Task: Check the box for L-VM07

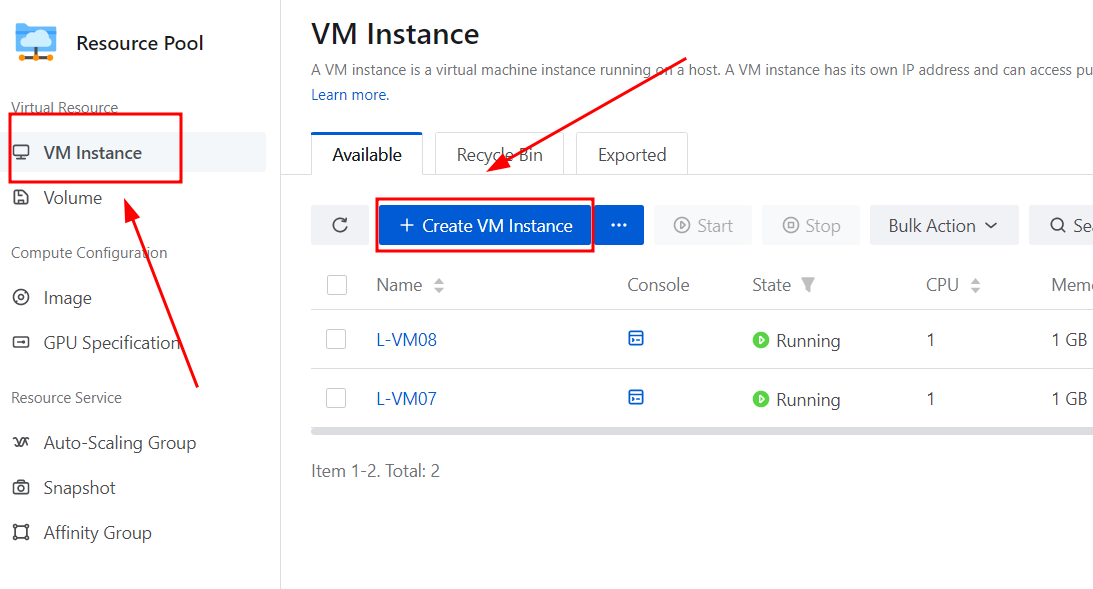Action: (336, 398)
